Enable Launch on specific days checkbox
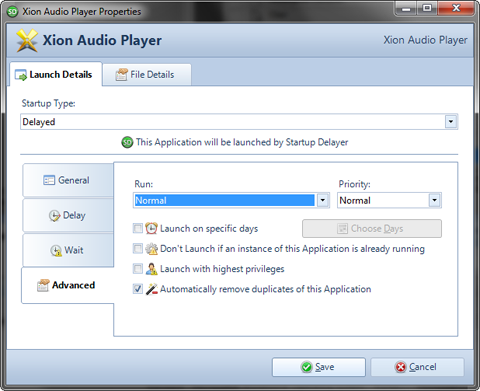Viewport: 480px width, 391px height. [138, 229]
